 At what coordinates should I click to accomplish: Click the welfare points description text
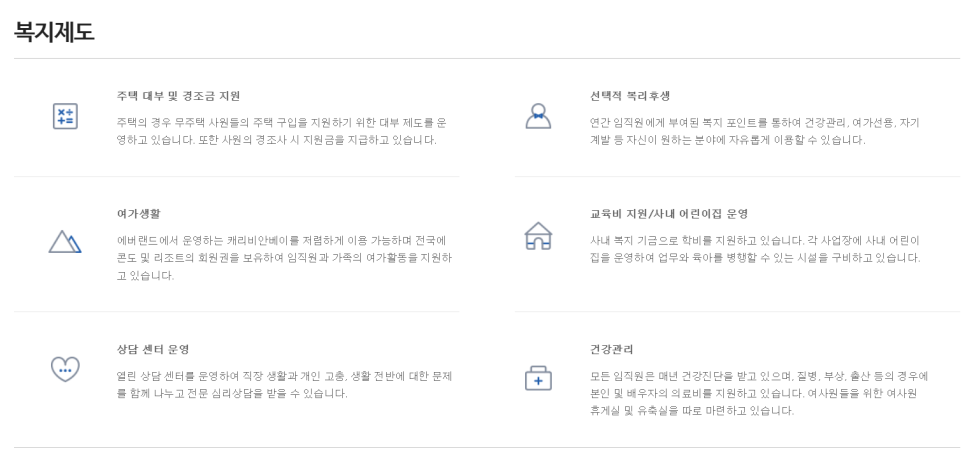(x=754, y=131)
